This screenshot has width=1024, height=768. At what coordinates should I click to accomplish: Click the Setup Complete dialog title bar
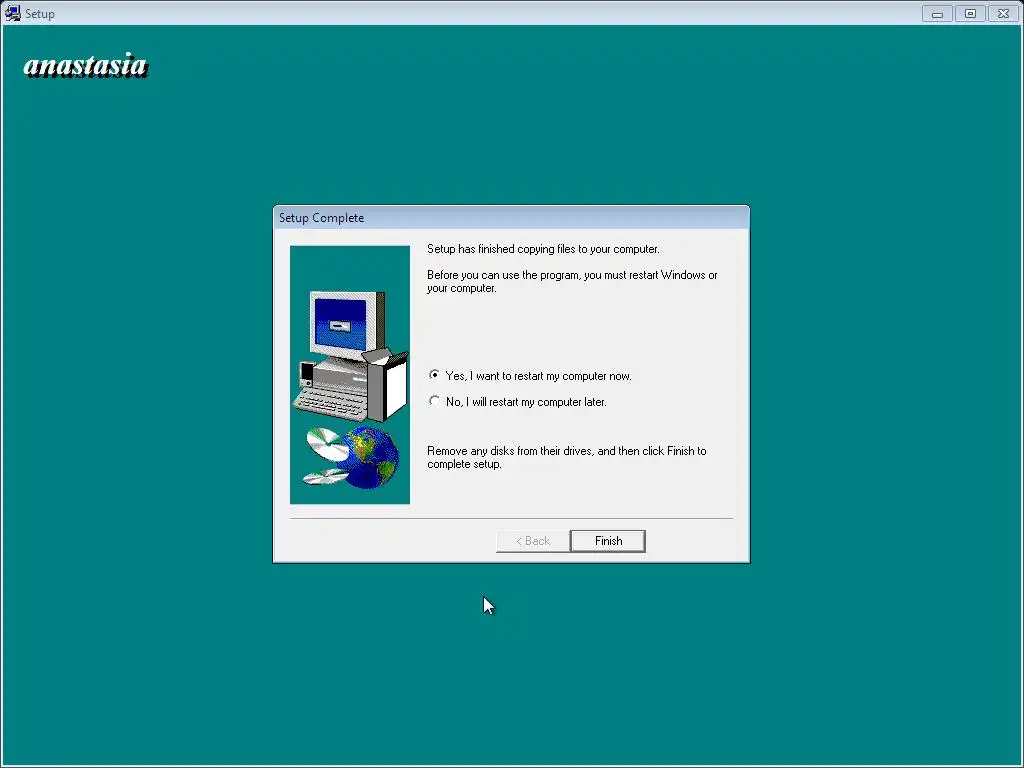(511, 217)
